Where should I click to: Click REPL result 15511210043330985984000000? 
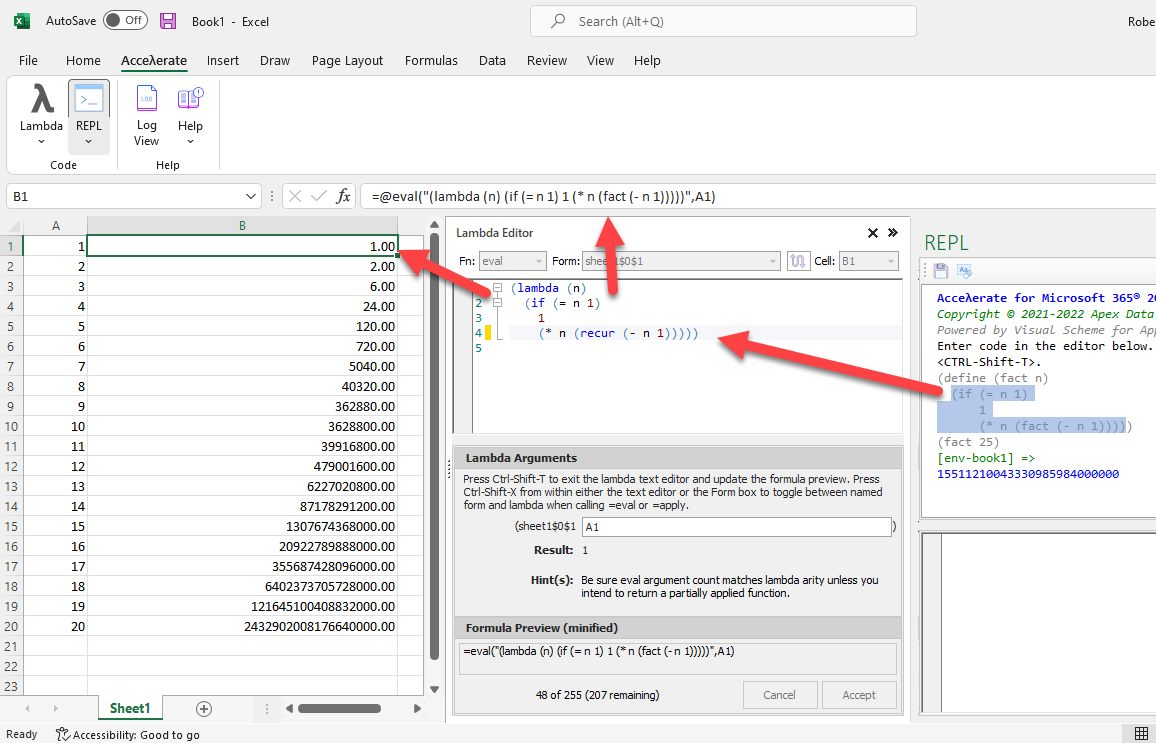[1028, 474]
